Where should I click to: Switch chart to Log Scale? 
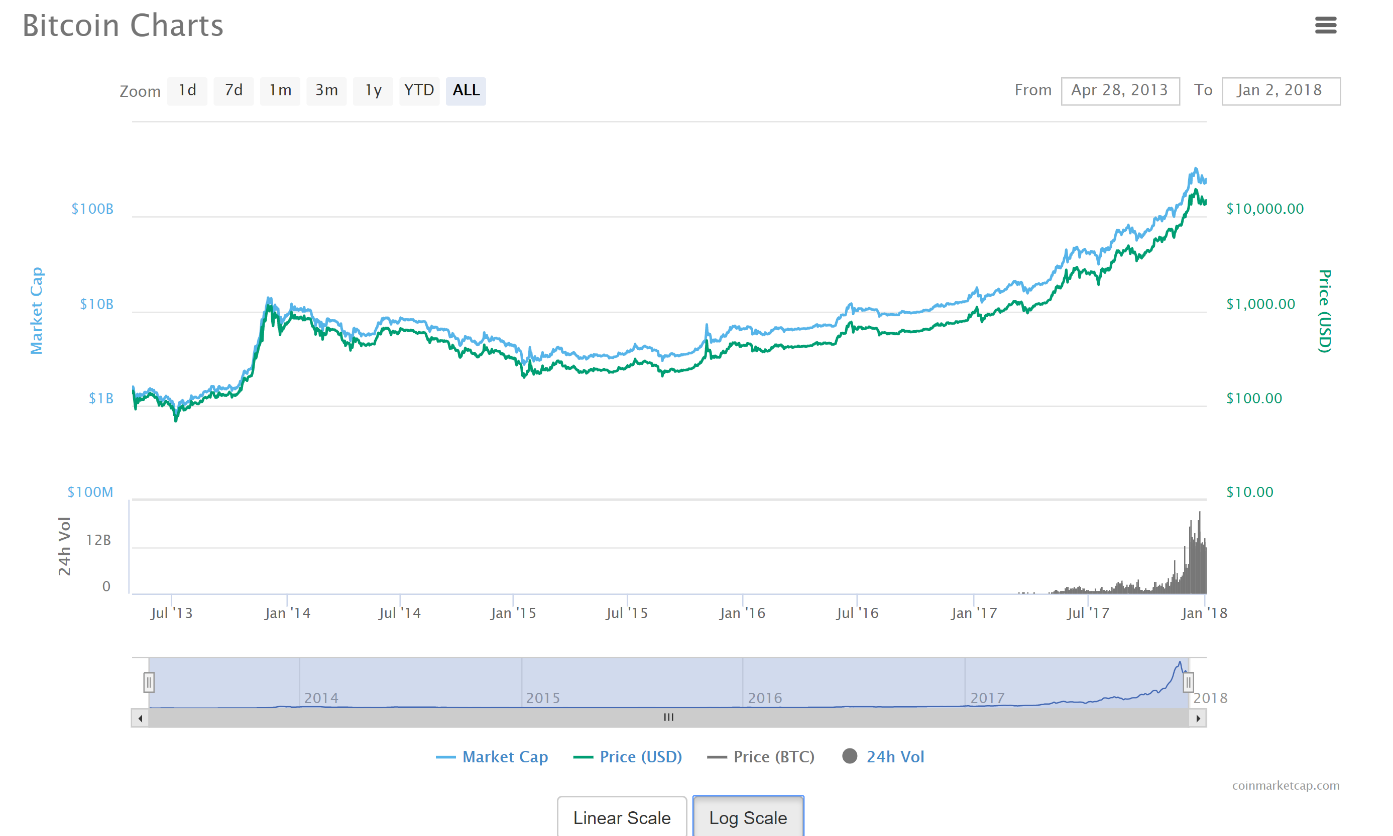coord(748,817)
